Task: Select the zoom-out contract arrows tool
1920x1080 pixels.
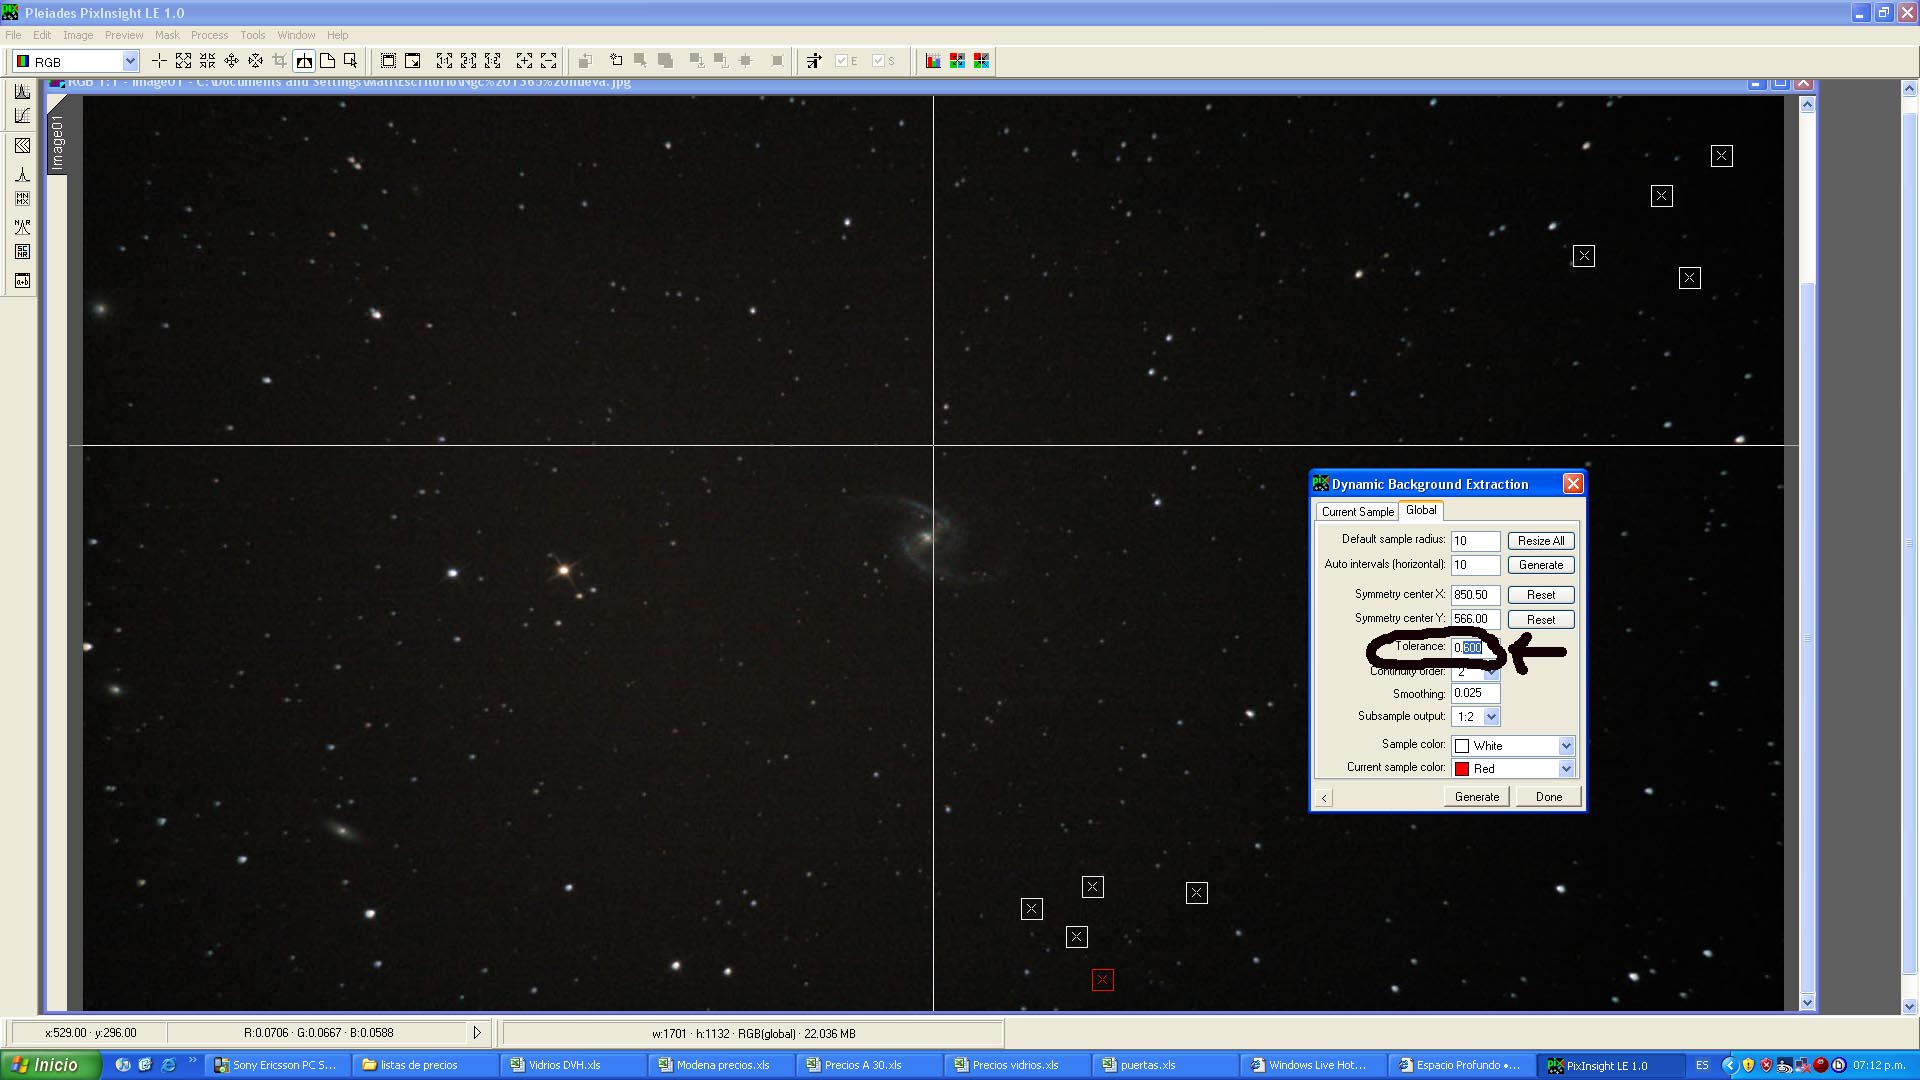Action: pyautogui.click(x=207, y=61)
